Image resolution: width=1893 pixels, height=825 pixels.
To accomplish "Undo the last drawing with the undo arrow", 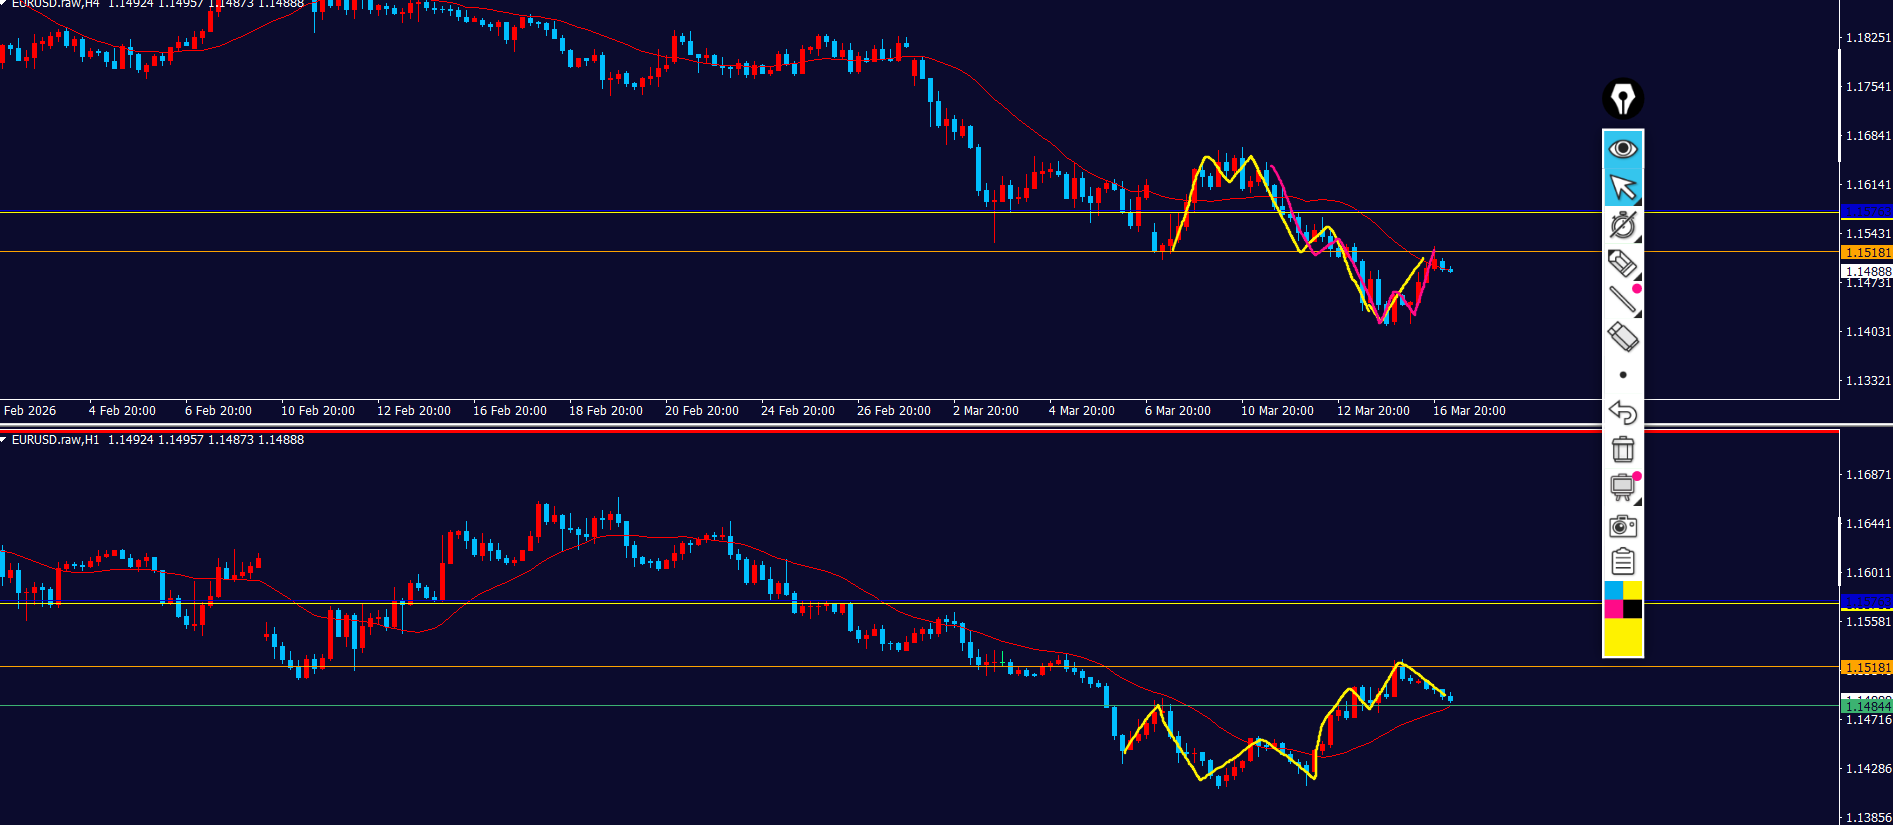I will pyautogui.click(x=1622, y=412).
